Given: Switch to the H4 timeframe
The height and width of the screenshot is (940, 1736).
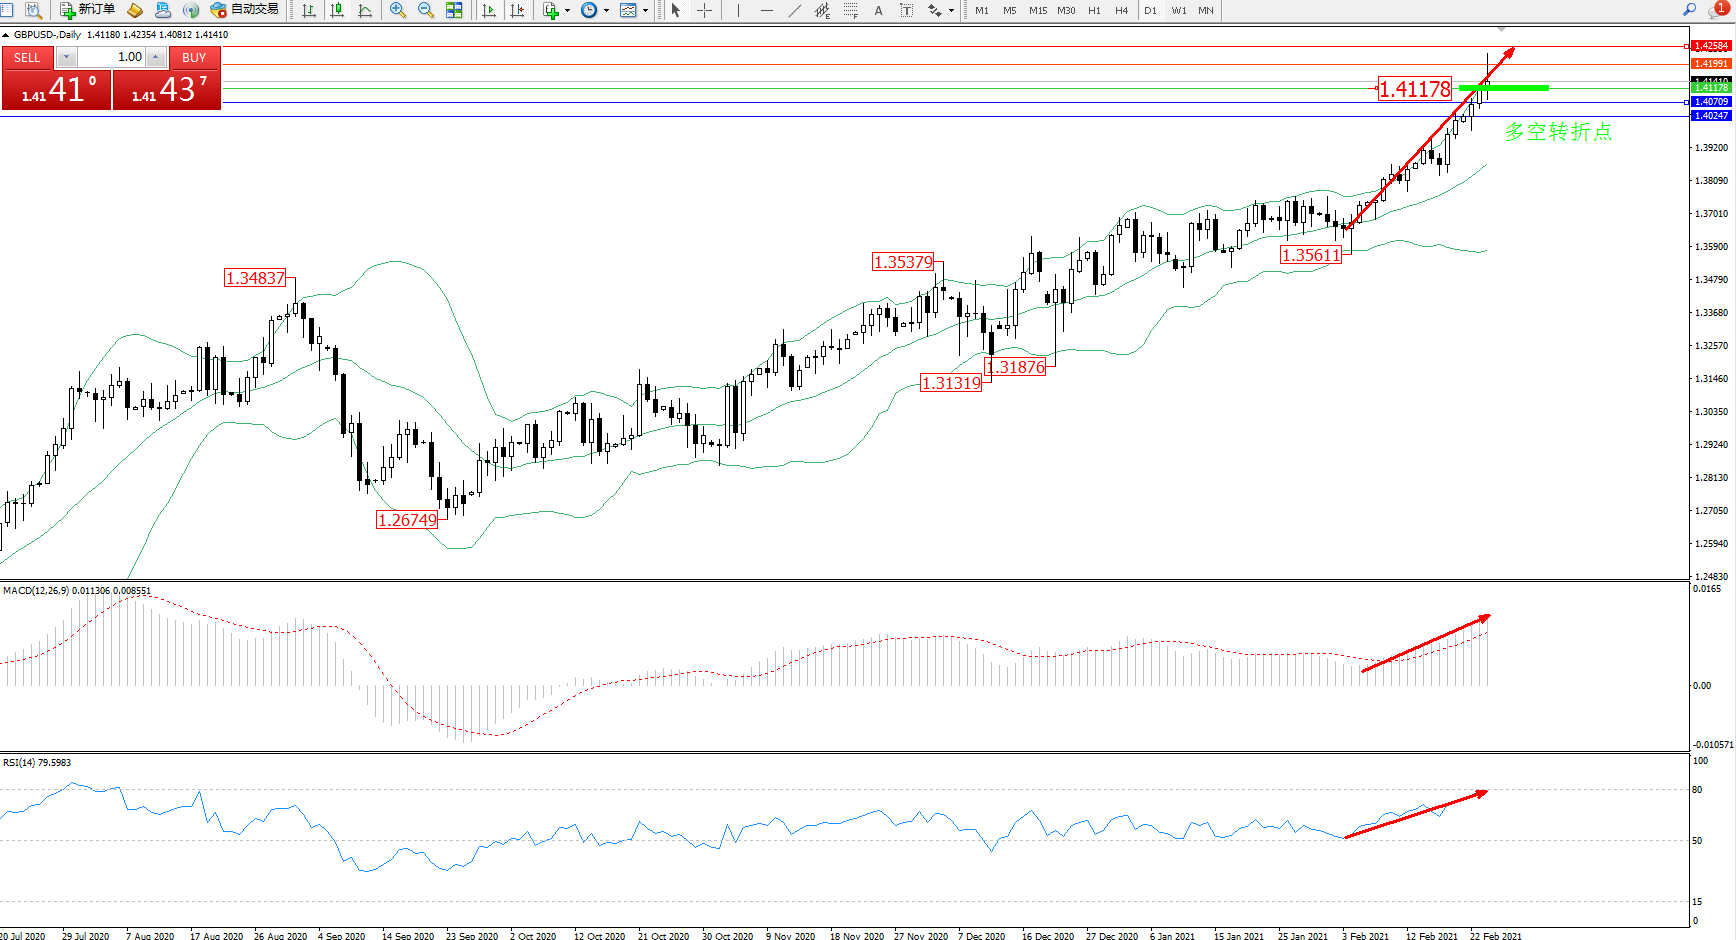Looking at the screenshot, I should [1121, 10].
